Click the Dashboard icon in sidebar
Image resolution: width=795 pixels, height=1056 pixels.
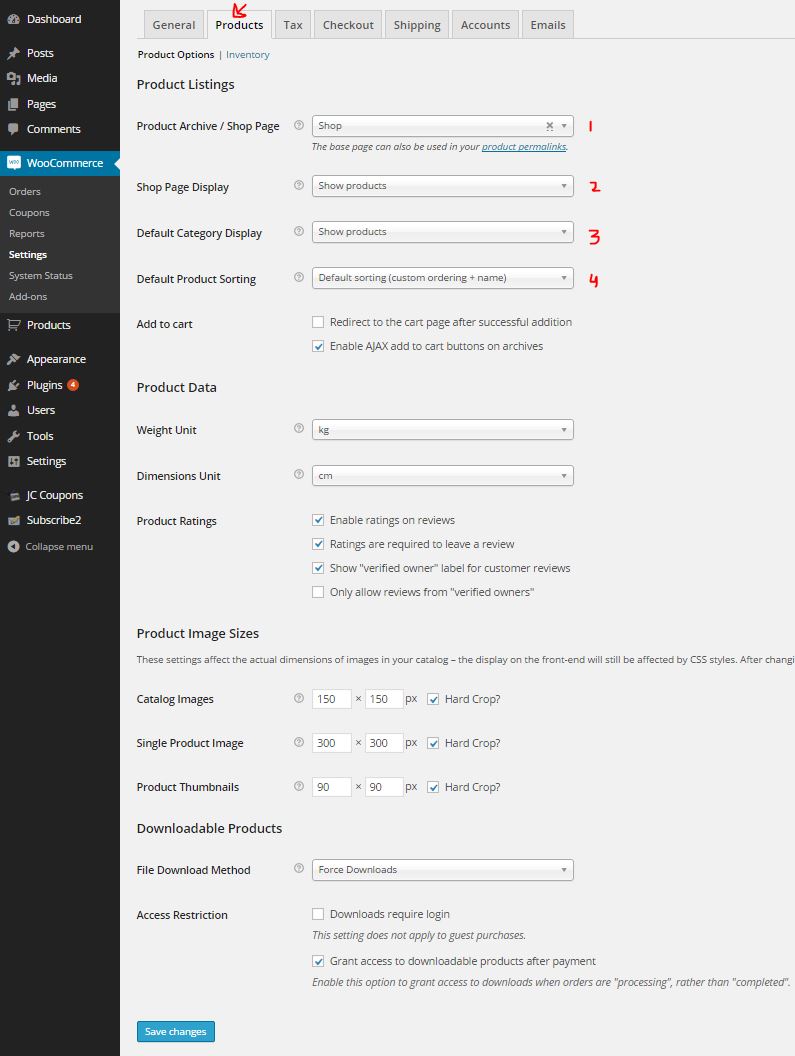[x=13, y=19]
